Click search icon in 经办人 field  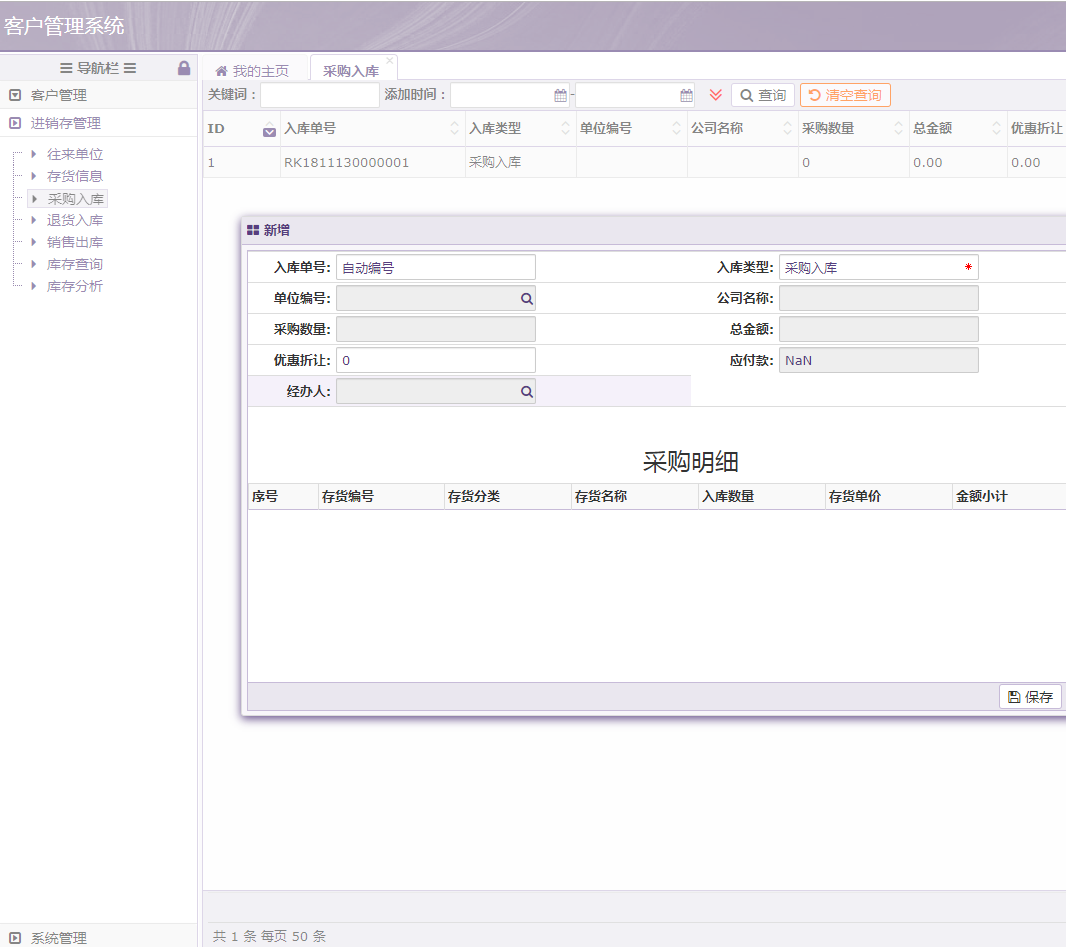pos(526,392)
